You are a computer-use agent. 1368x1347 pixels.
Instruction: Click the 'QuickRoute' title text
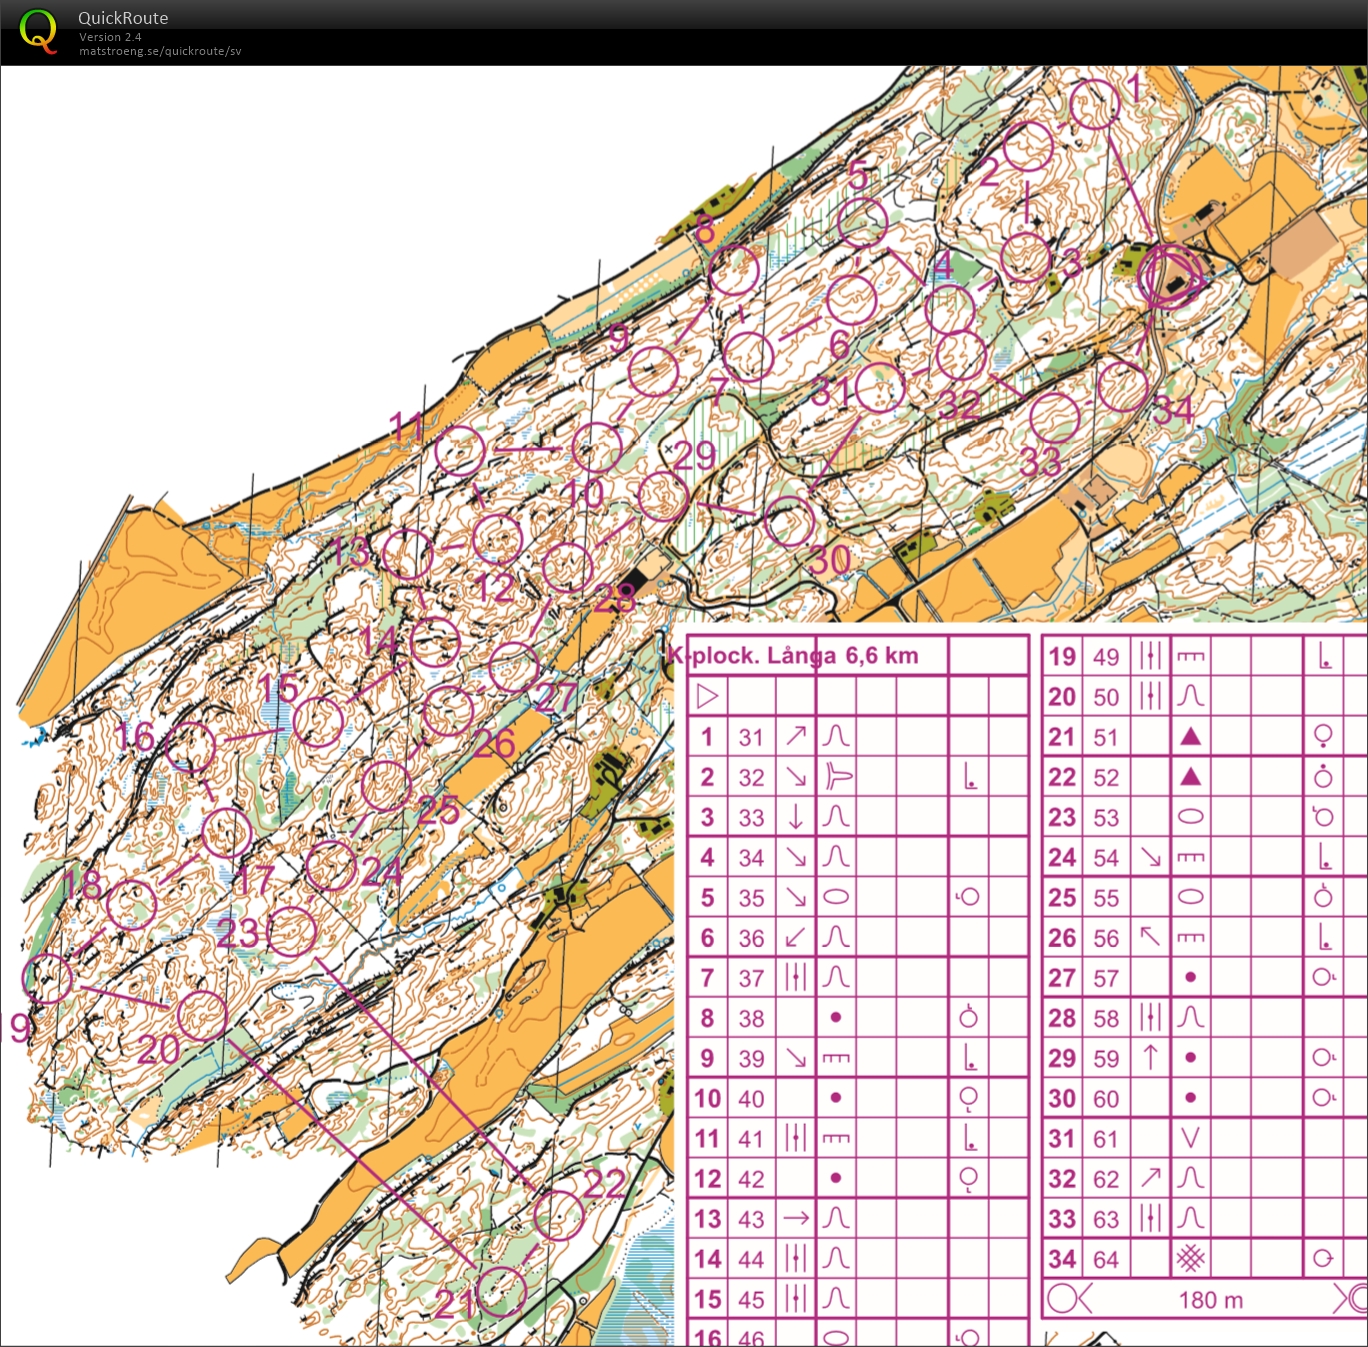(123, 18)
